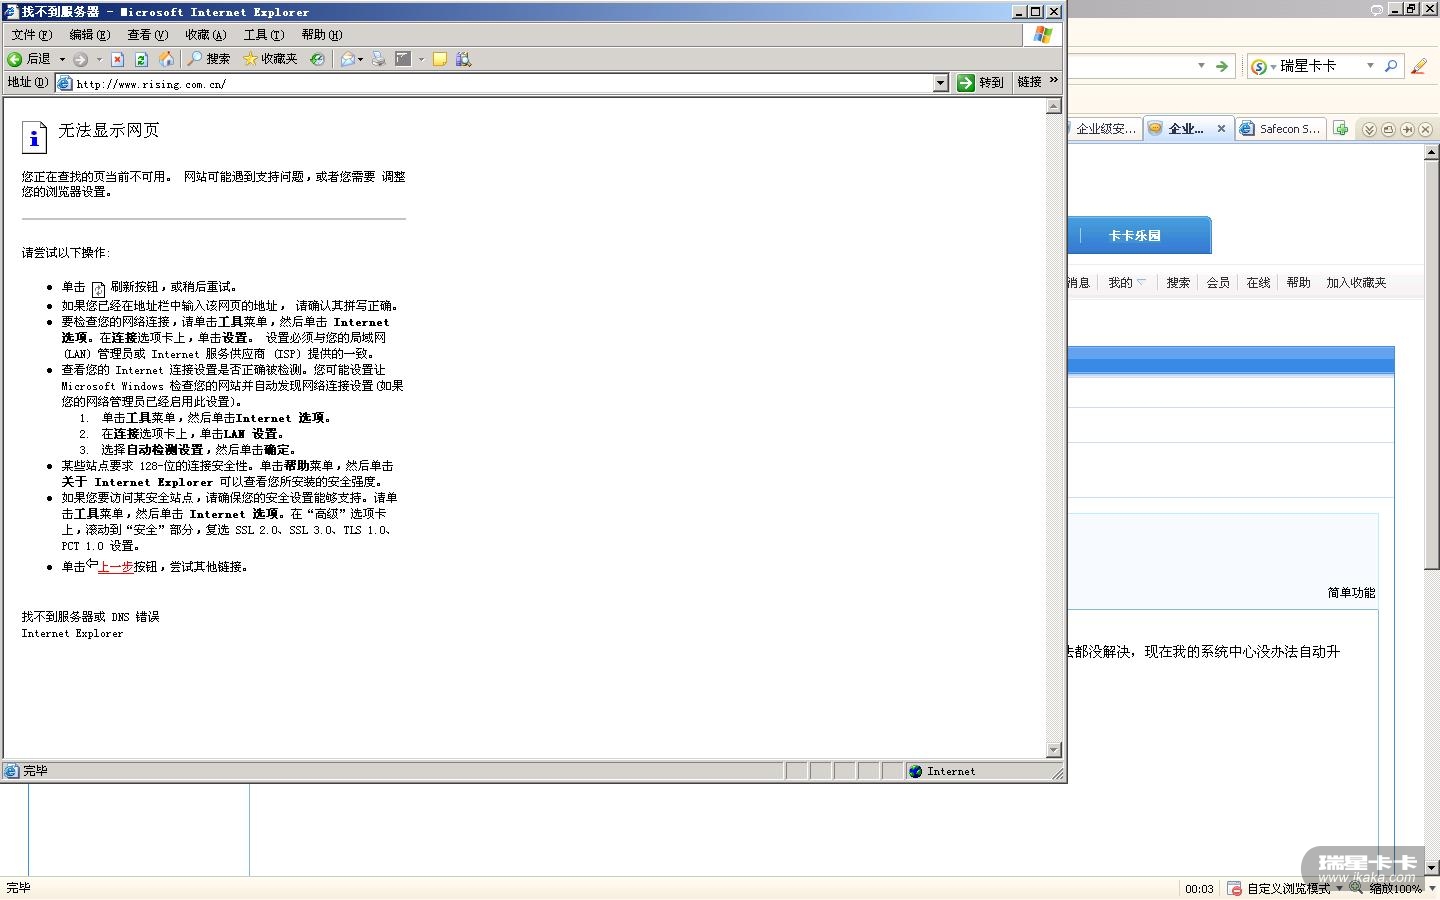Image resolution: width=1440 pixels, height=900 pixels.
Task: Click inside the 瑞星卡卡 search box
Action: 1320,66
